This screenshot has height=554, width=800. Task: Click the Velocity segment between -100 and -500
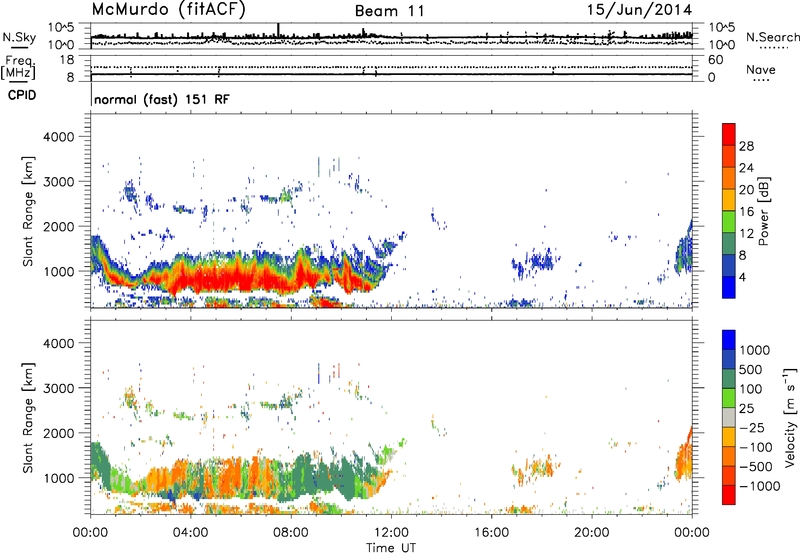click(729, 457)
